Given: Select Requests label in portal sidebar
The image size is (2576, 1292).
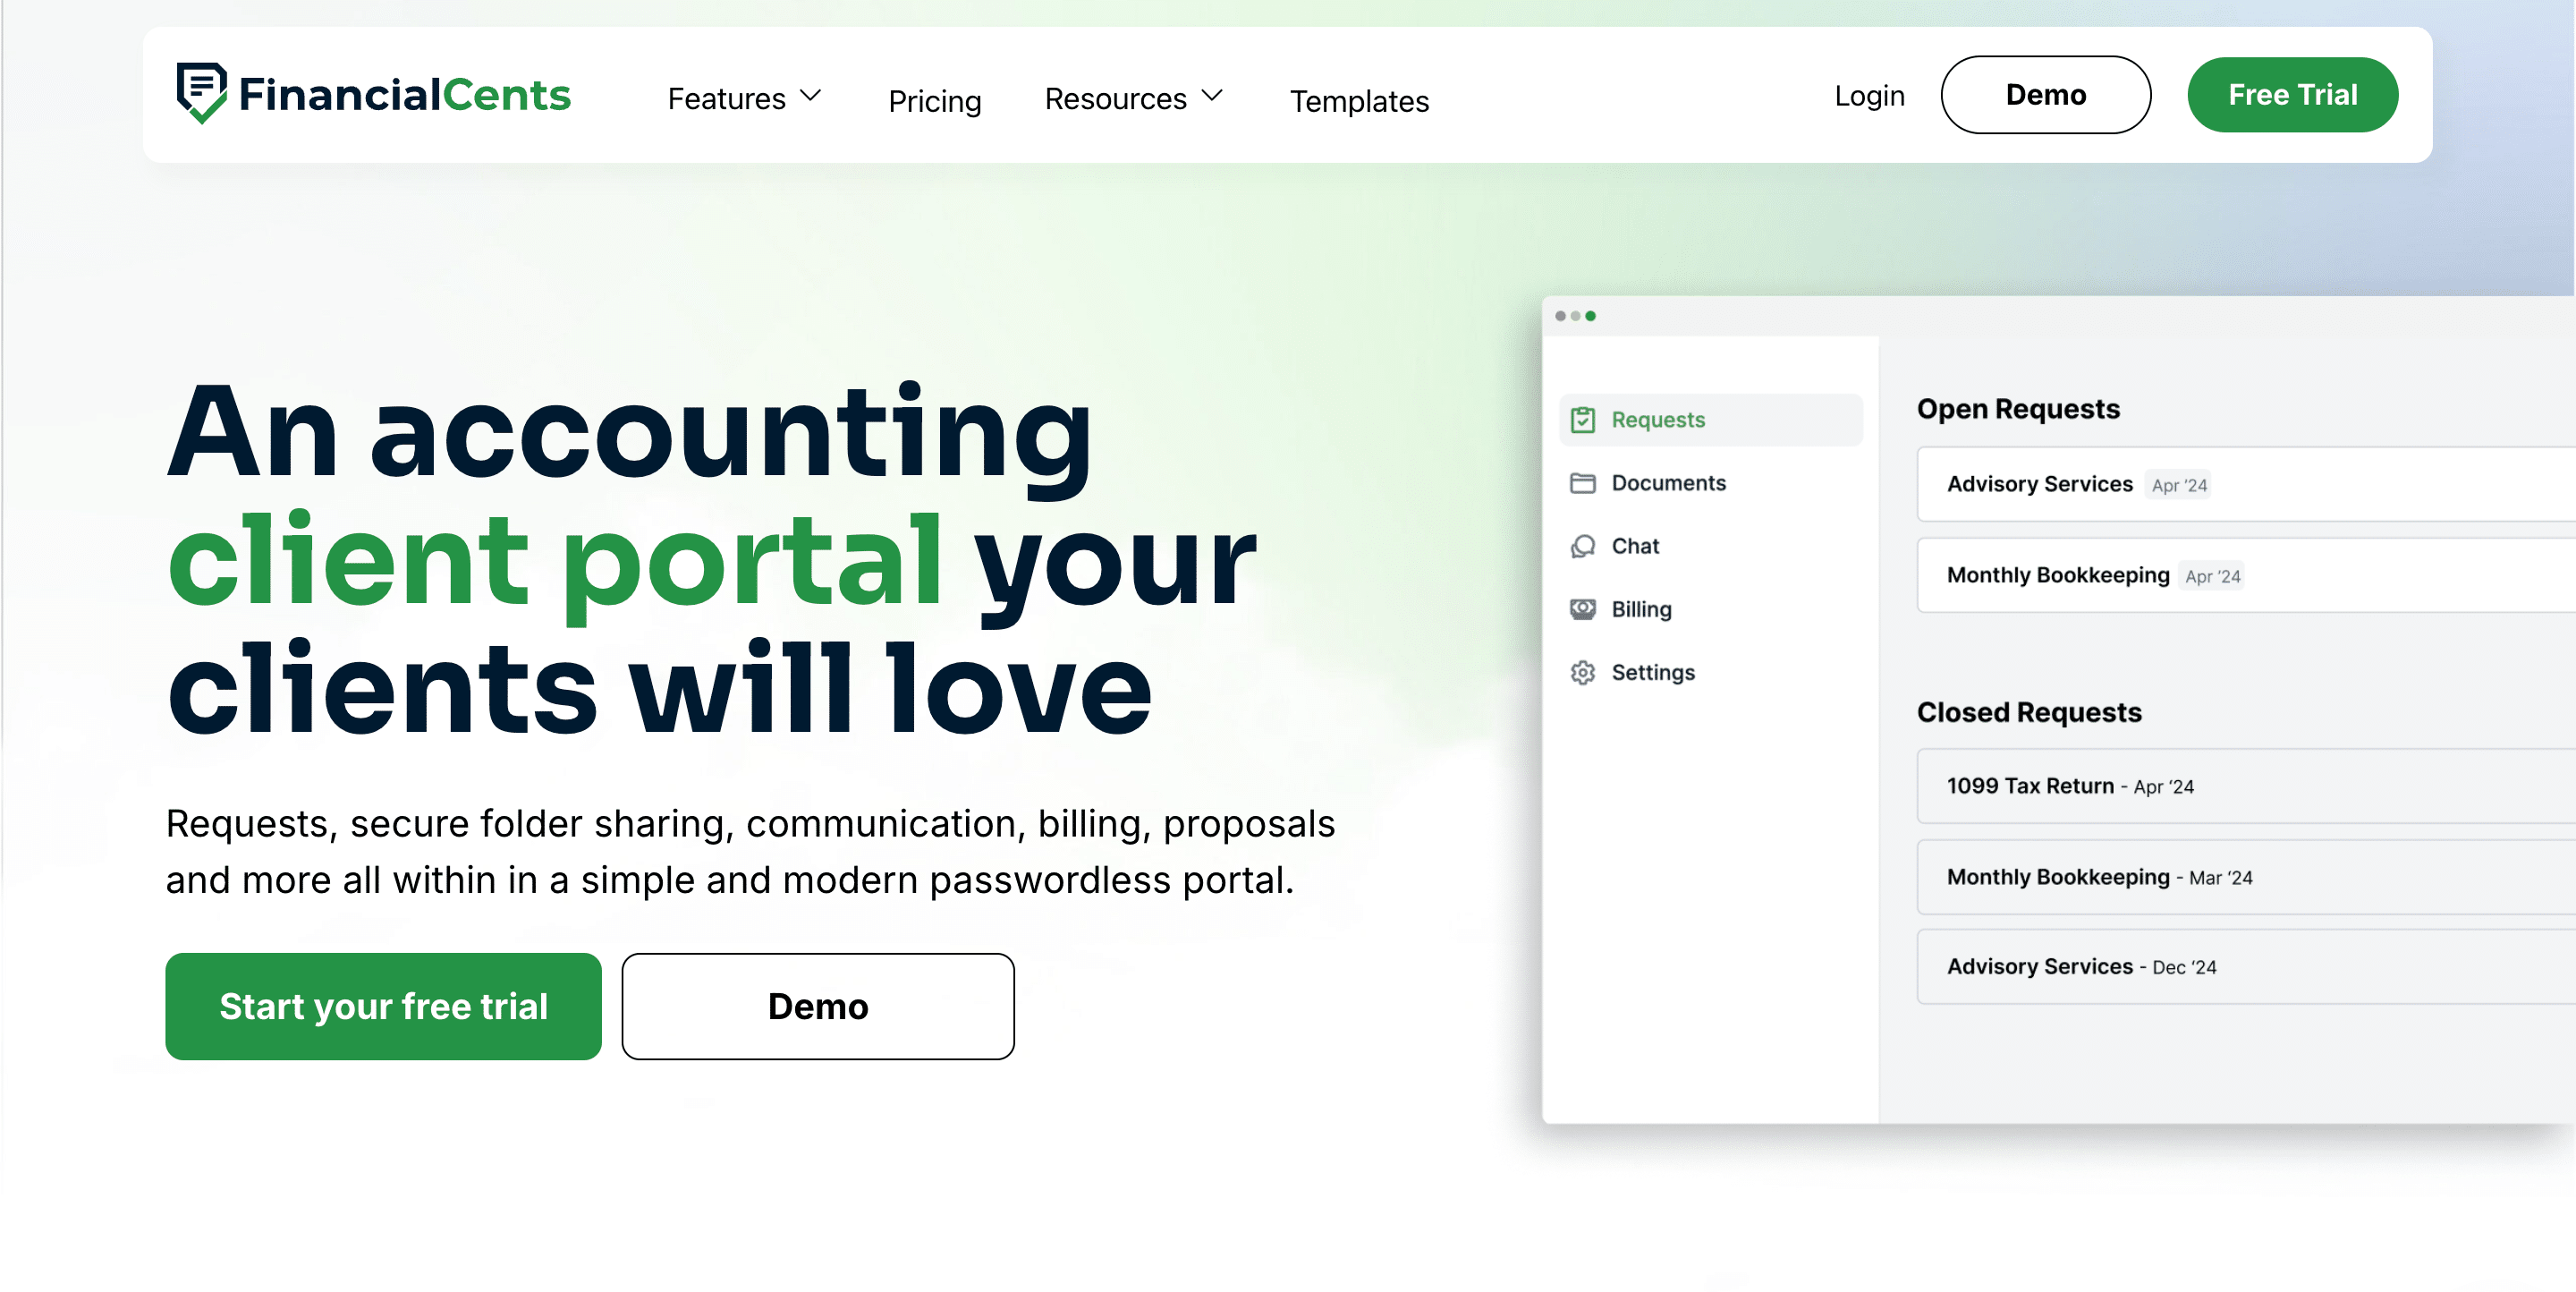Looking at the screenshot, I should click(x=1657, y=420).
